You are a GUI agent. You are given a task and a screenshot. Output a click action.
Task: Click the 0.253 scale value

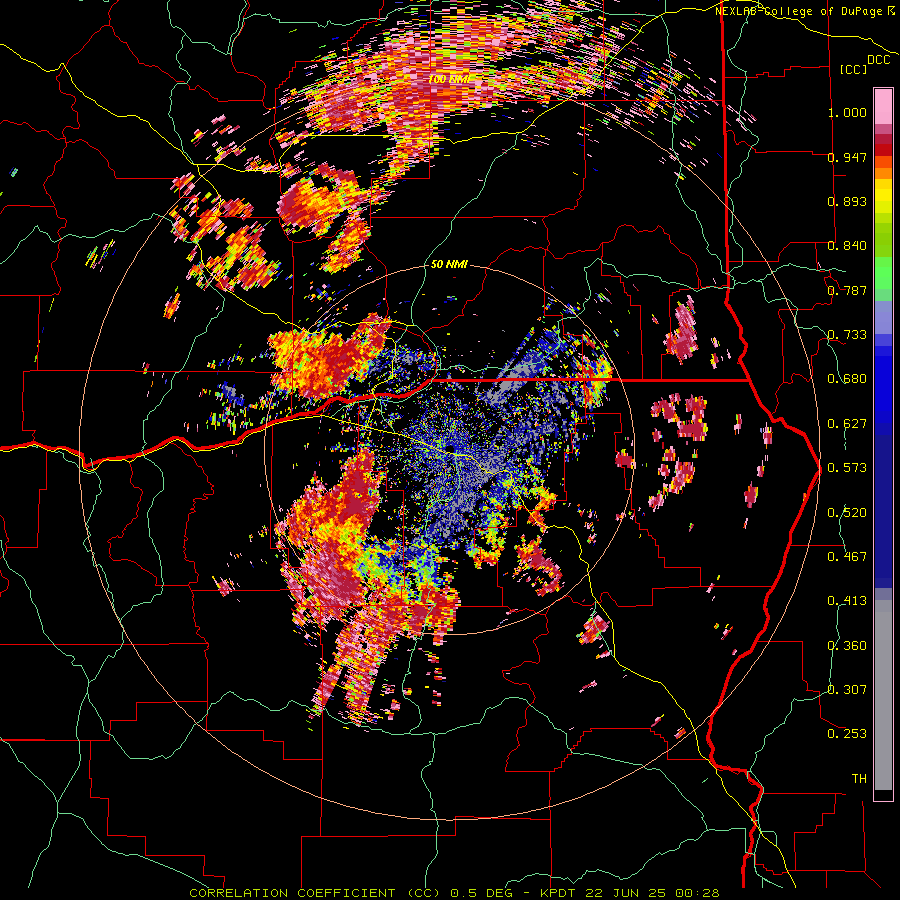point(847,734)
